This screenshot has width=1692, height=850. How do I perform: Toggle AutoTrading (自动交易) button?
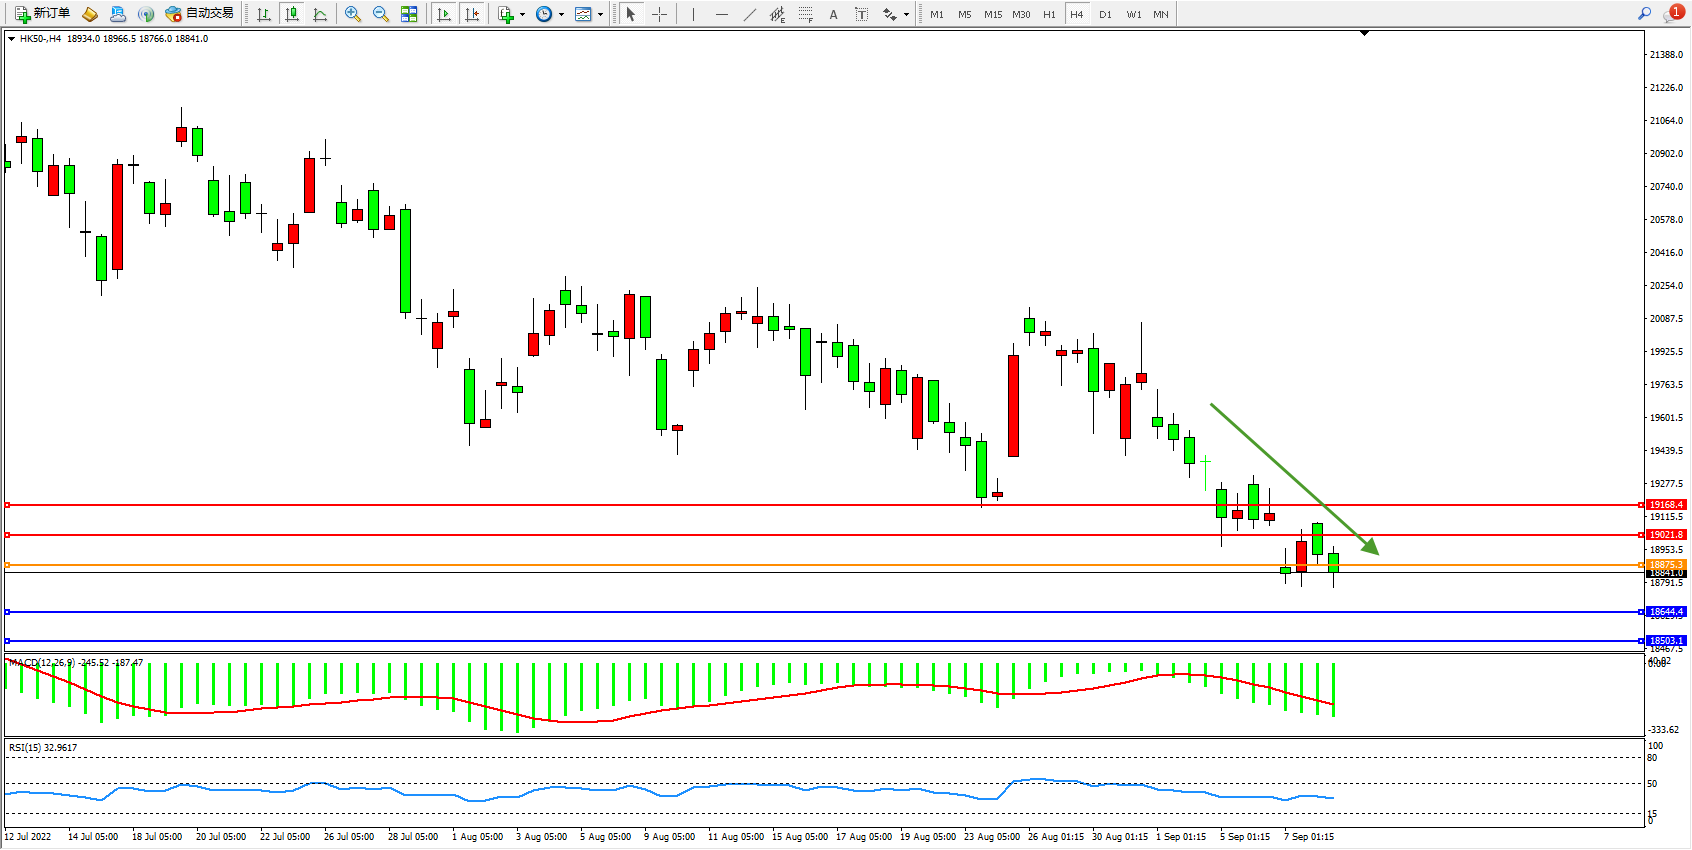[200, 14]
